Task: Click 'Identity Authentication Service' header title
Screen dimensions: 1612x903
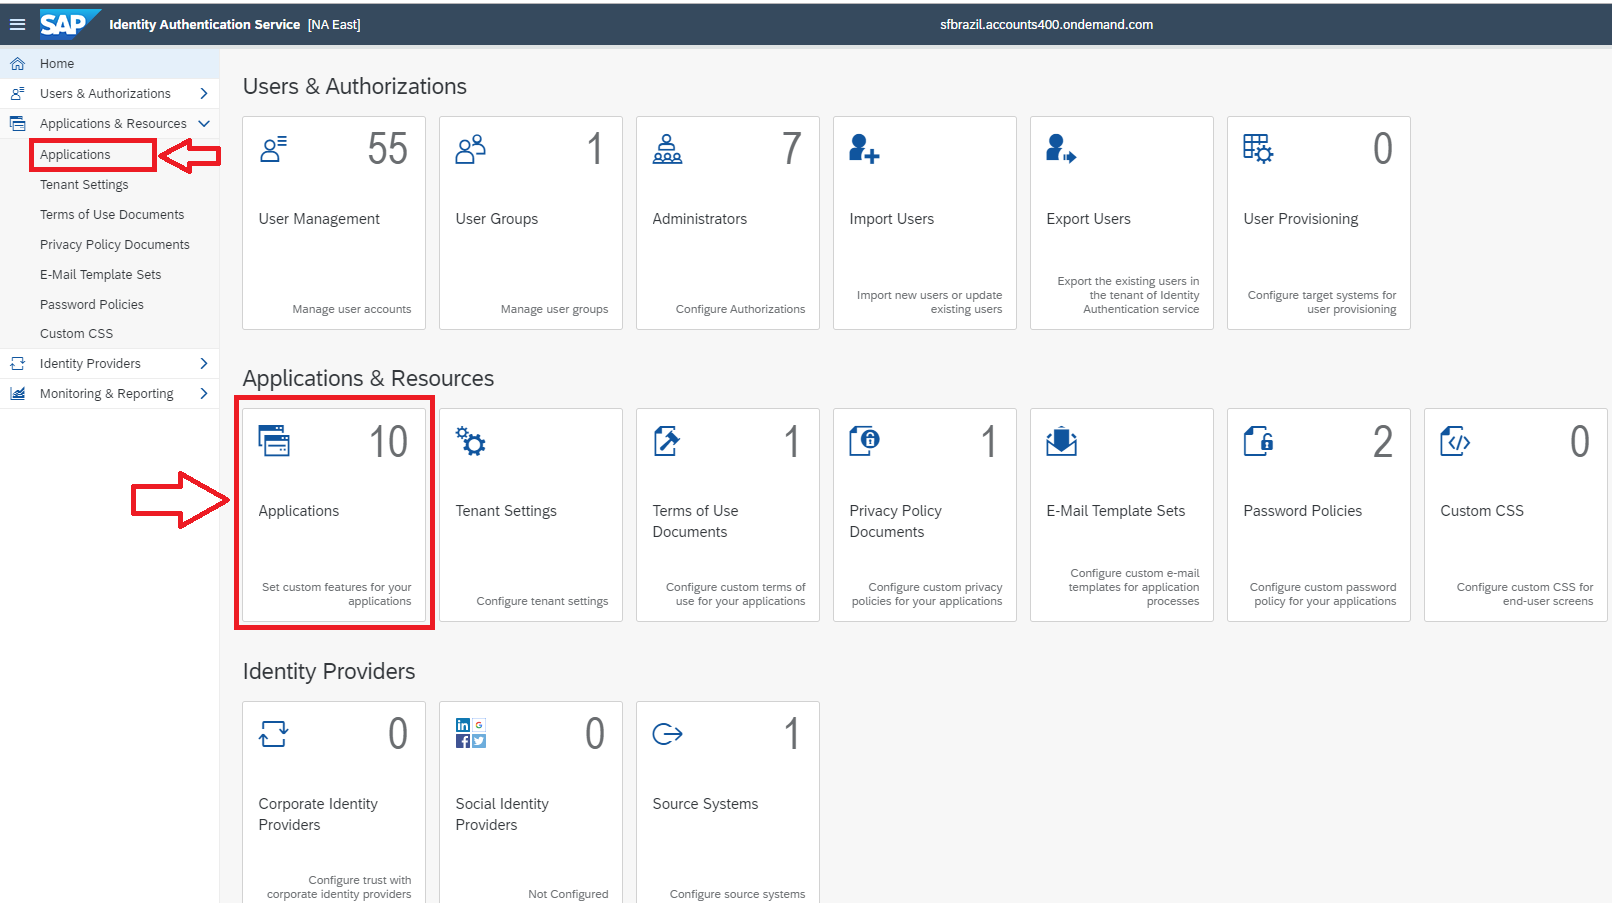Action: [x=204, y=24]
